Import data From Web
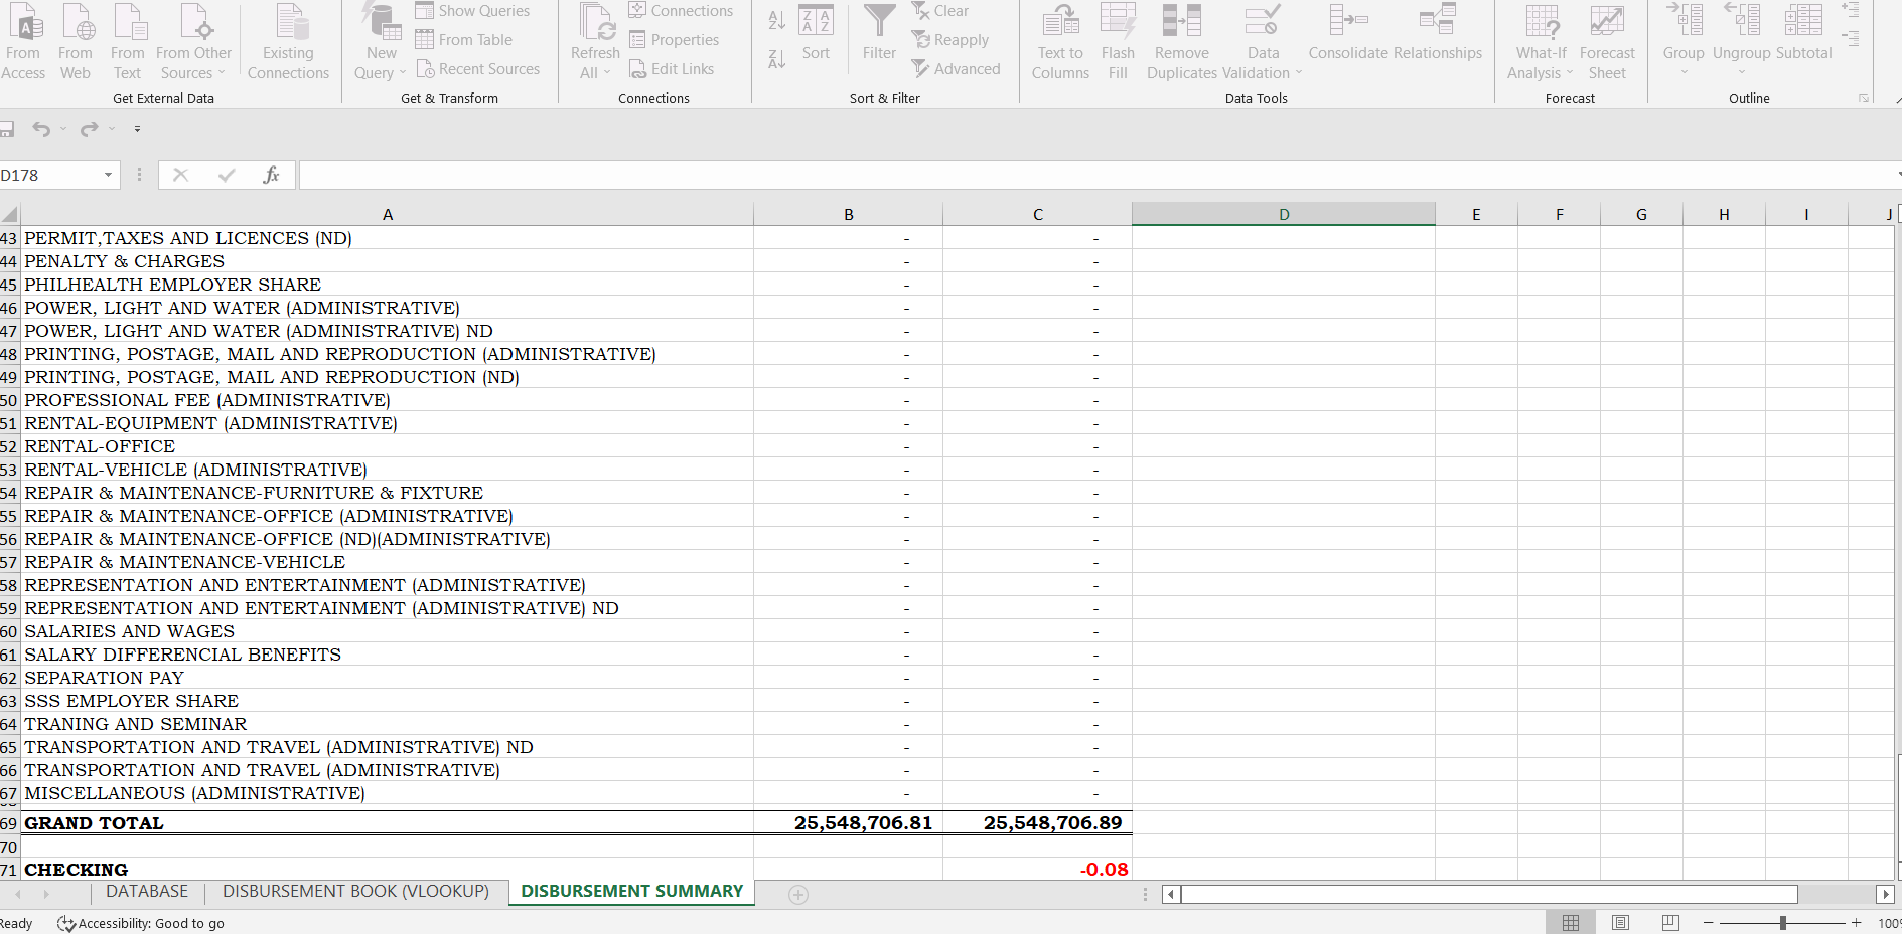Screen dimensions: 1902x934 click(75, 42)
